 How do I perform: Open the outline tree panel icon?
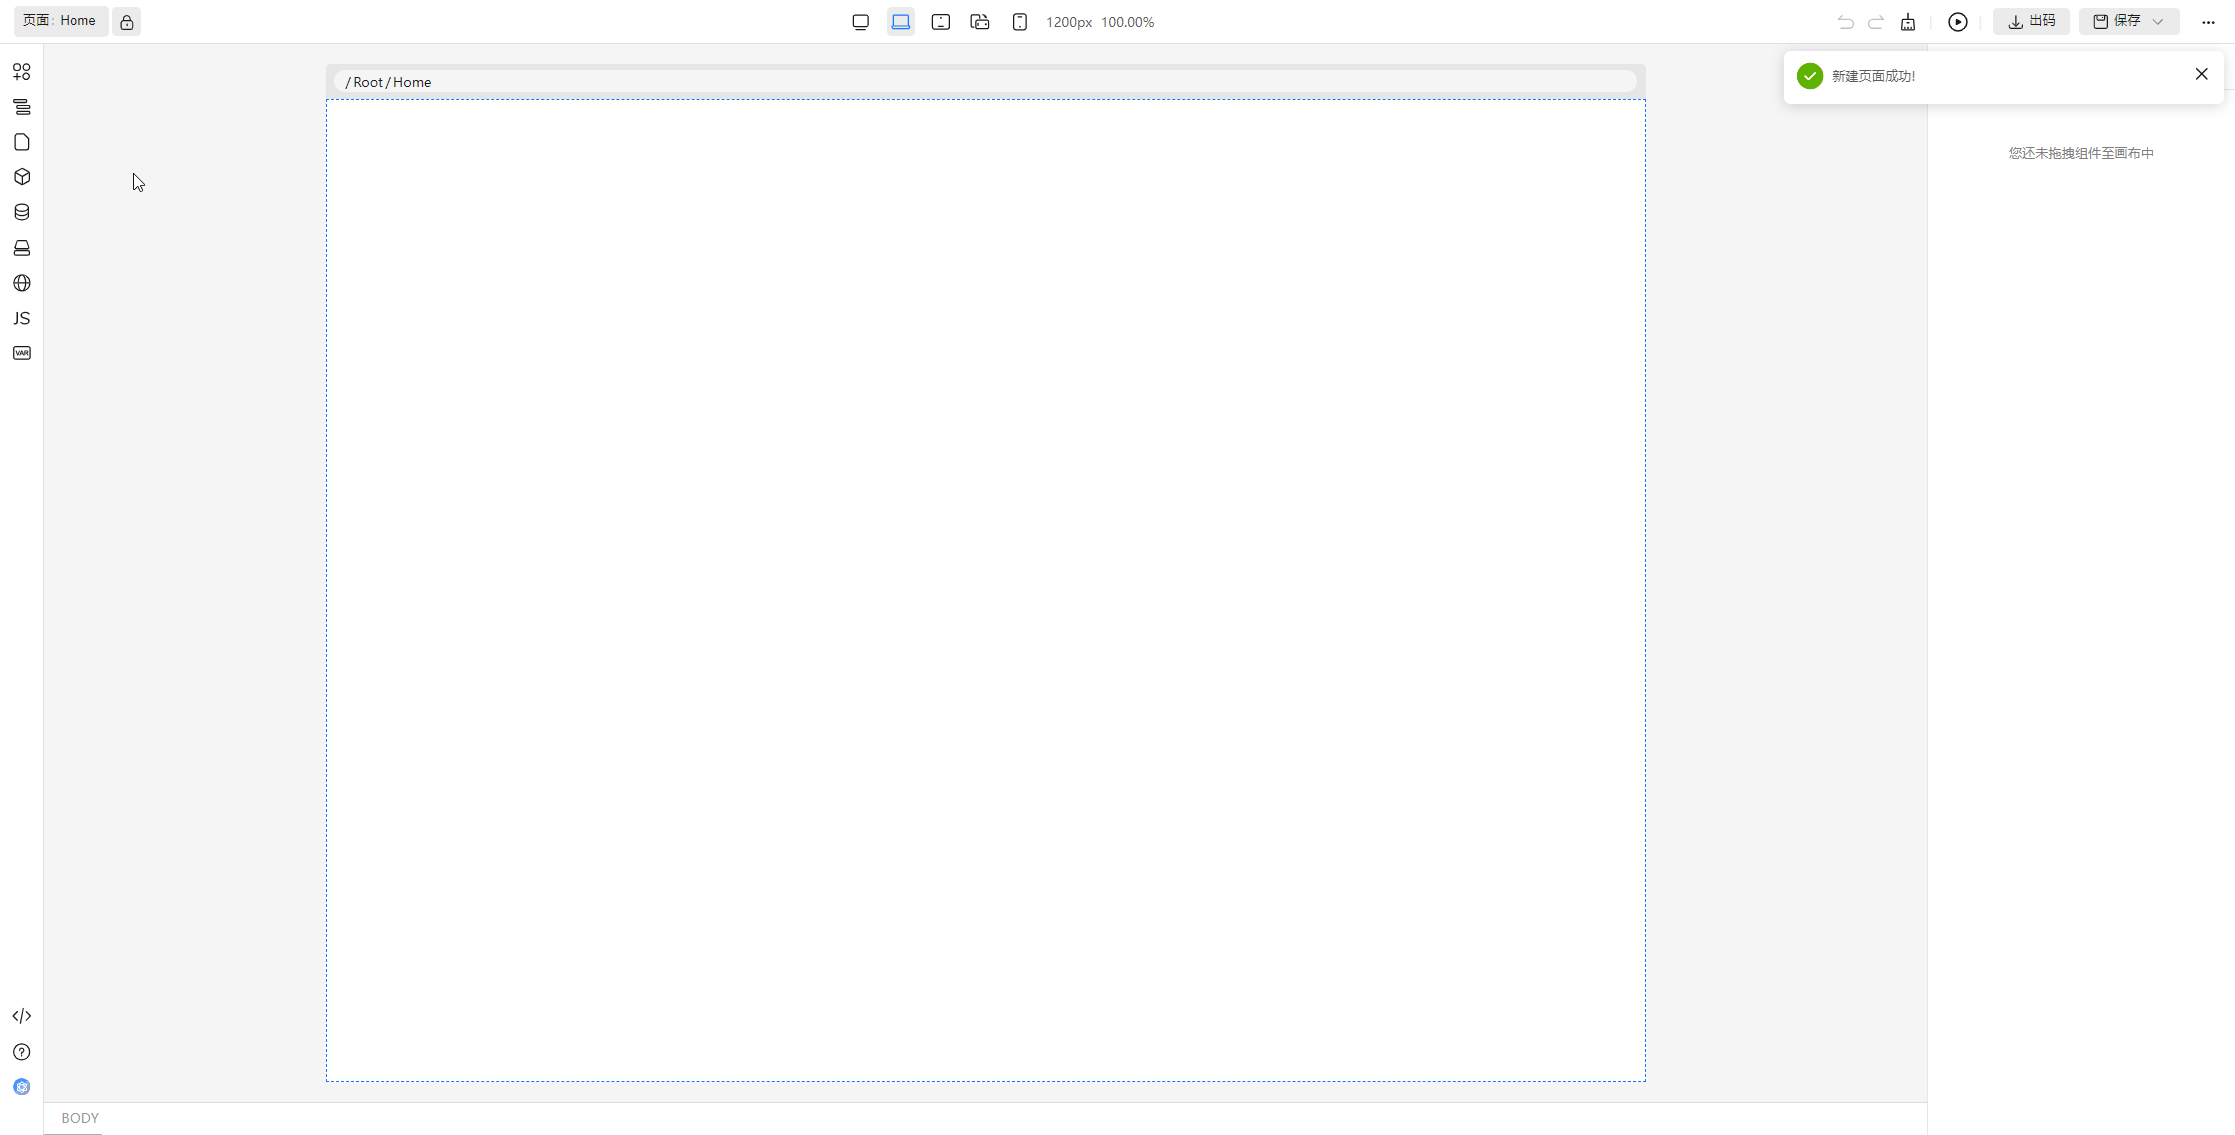coord(22,107)
